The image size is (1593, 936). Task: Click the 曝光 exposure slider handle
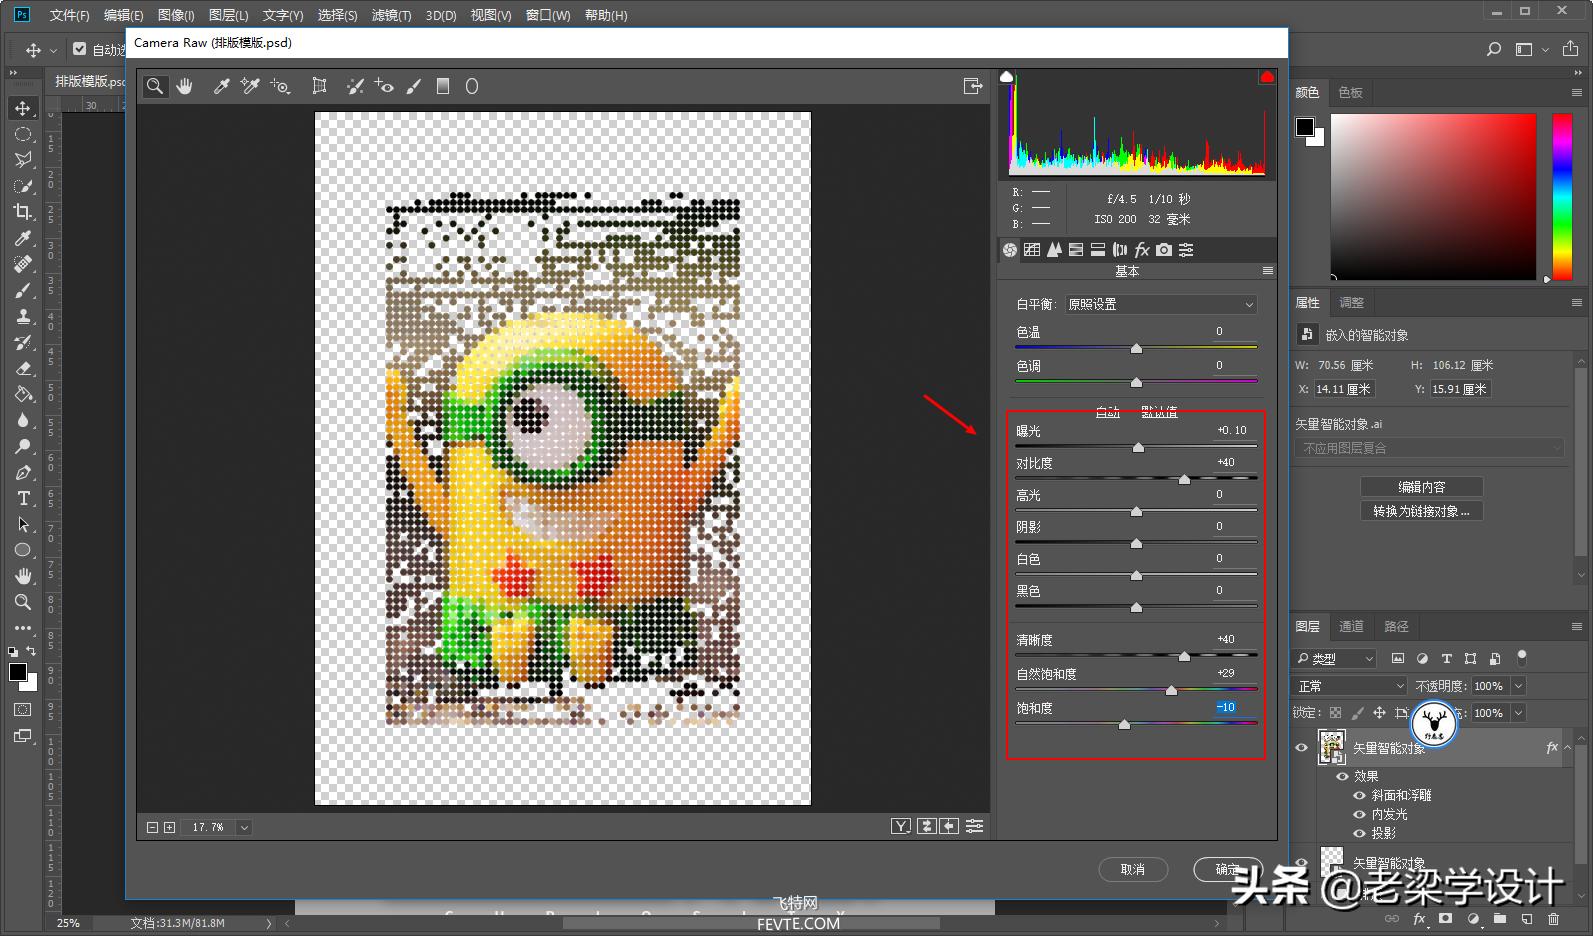pyautogui.click(x=1138, y=447)
